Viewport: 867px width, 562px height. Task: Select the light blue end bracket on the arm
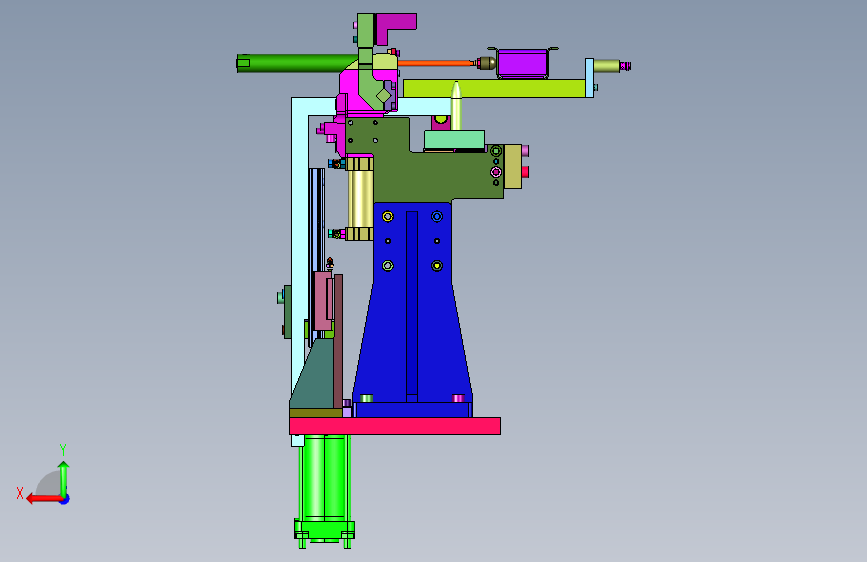click(589, 78)
